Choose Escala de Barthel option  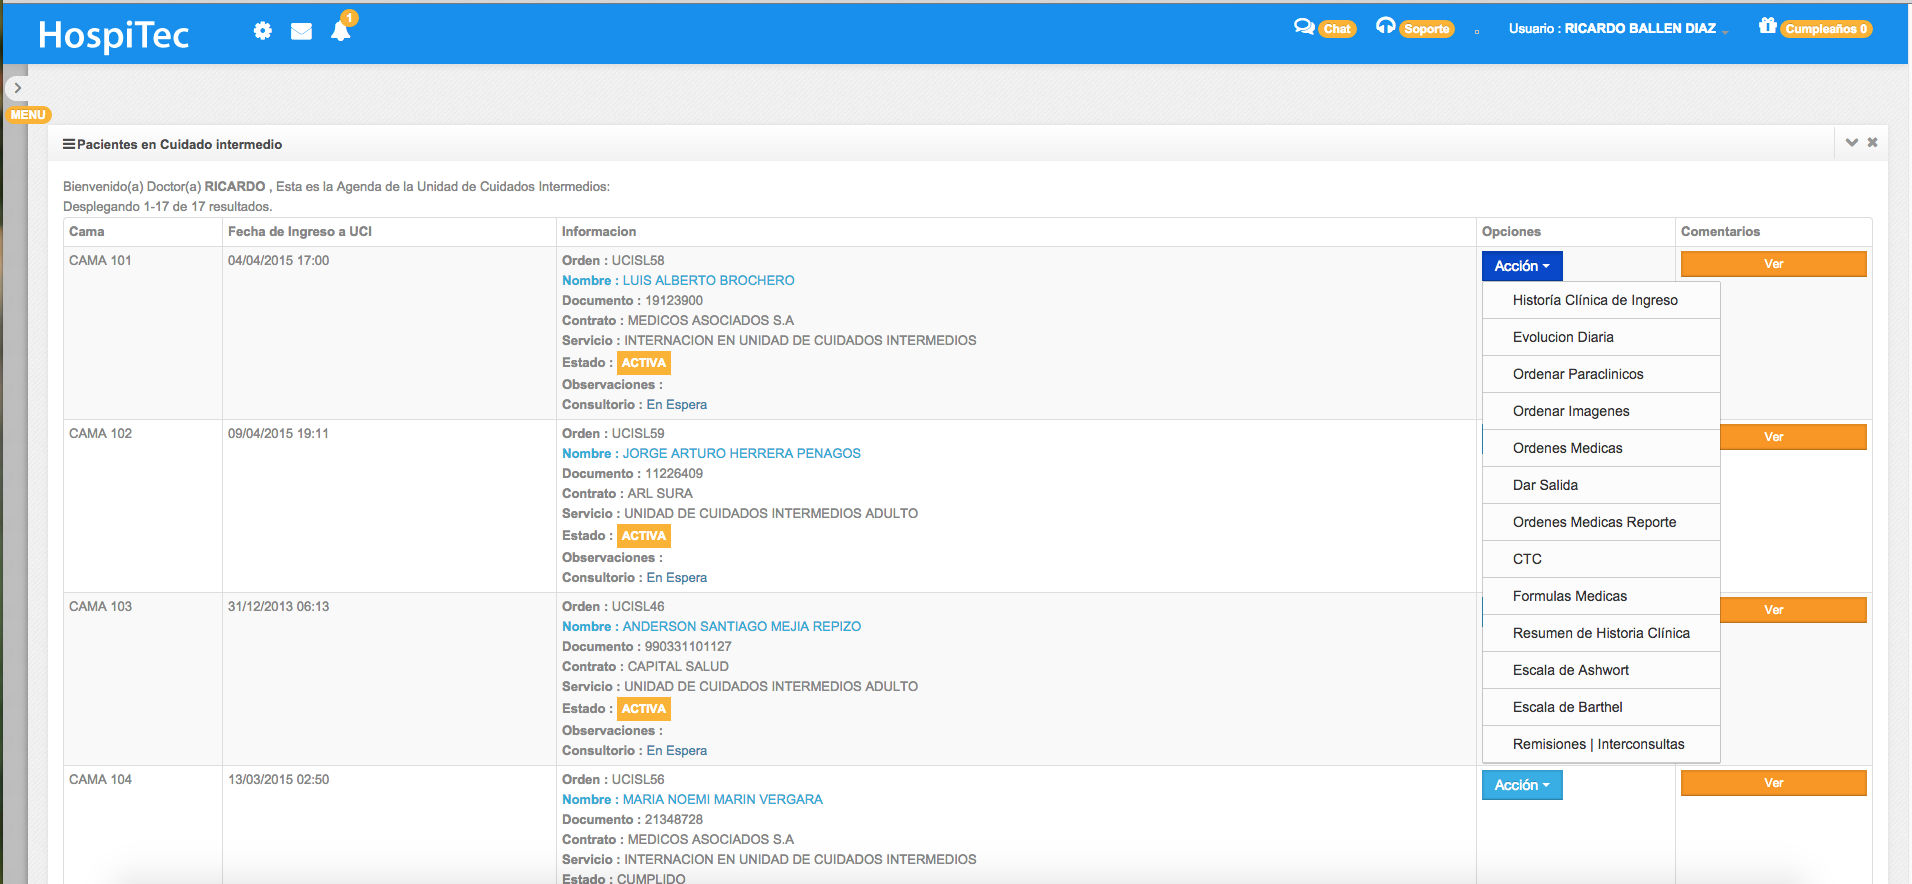click(1567, 707)
